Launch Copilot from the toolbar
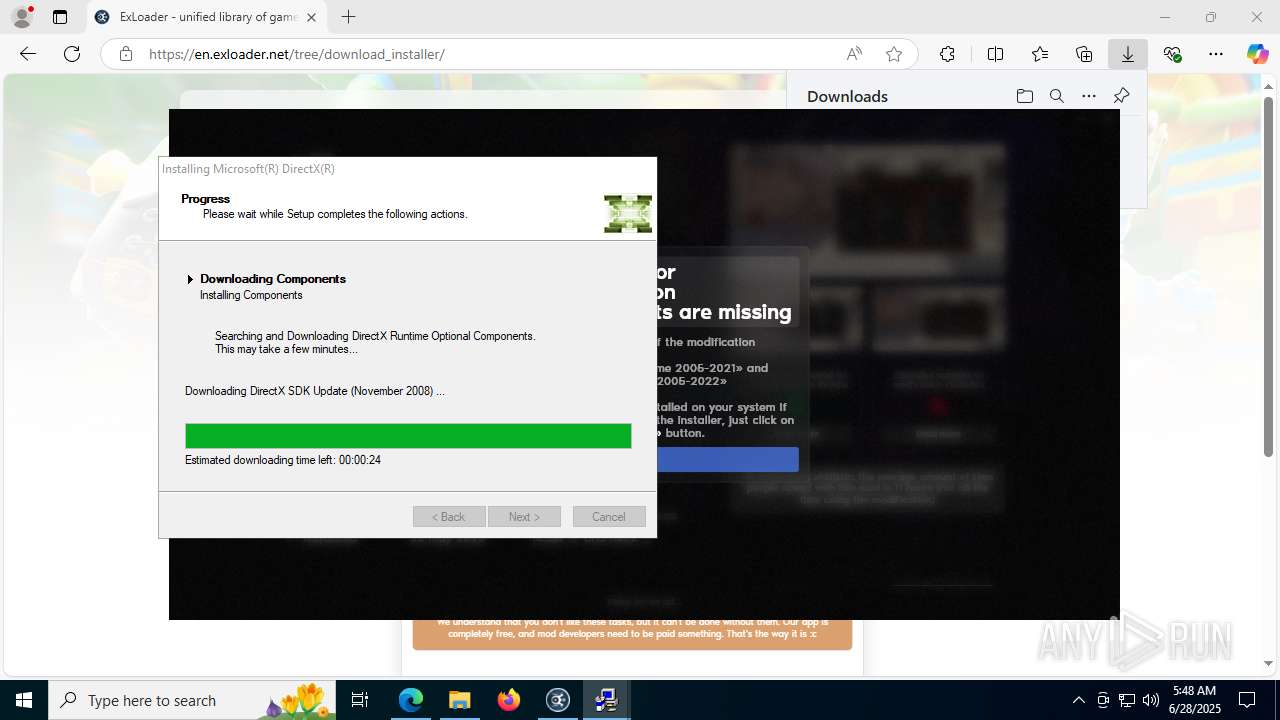Viewport: 1280px width, 720px height. click(x=1257, y=54)
